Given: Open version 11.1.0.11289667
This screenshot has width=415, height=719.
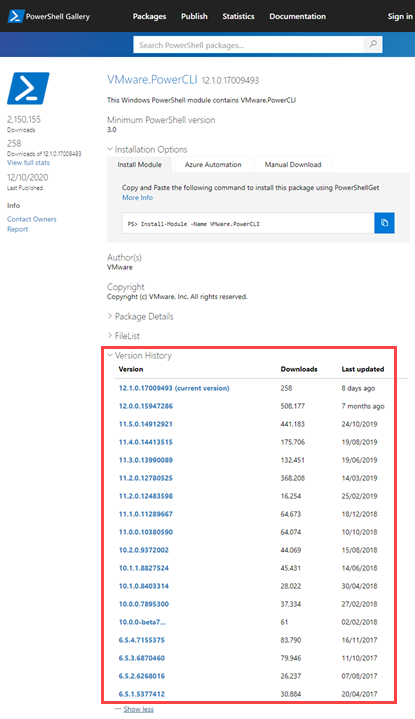Looking at the screenshot, I should (146, 514).
